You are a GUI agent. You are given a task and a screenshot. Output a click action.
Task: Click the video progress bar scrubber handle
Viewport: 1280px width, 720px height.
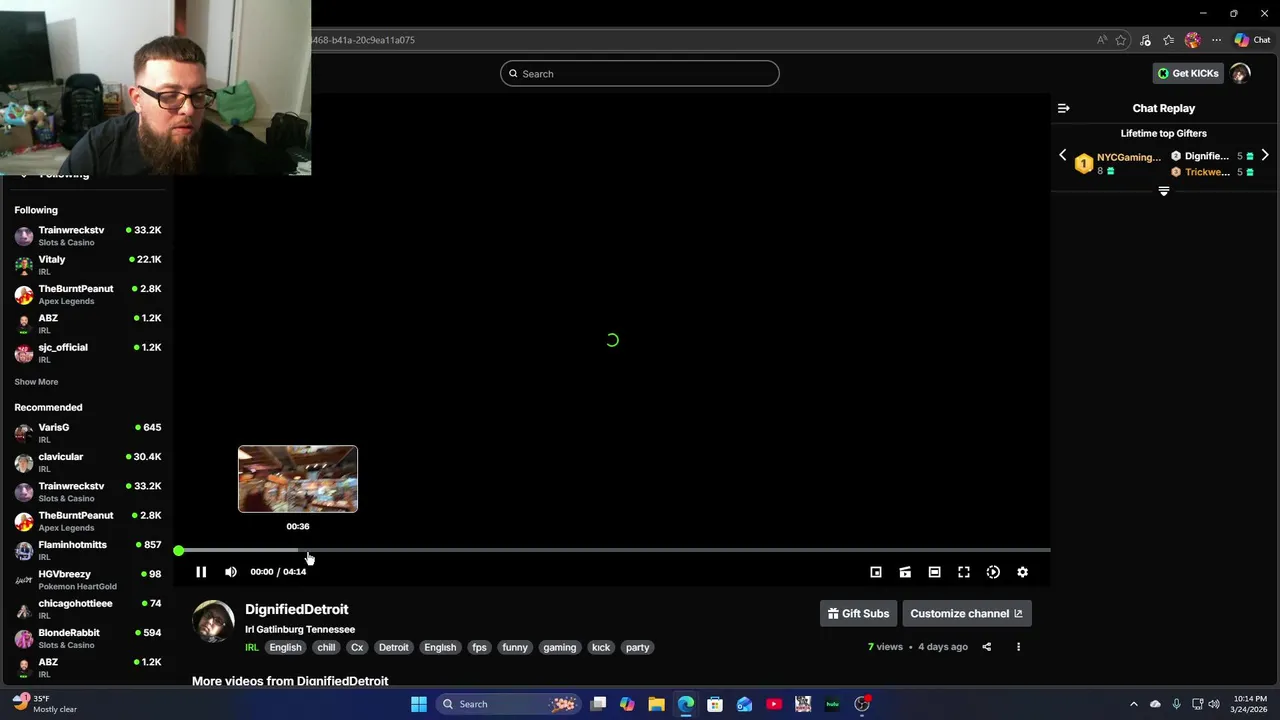178,551
